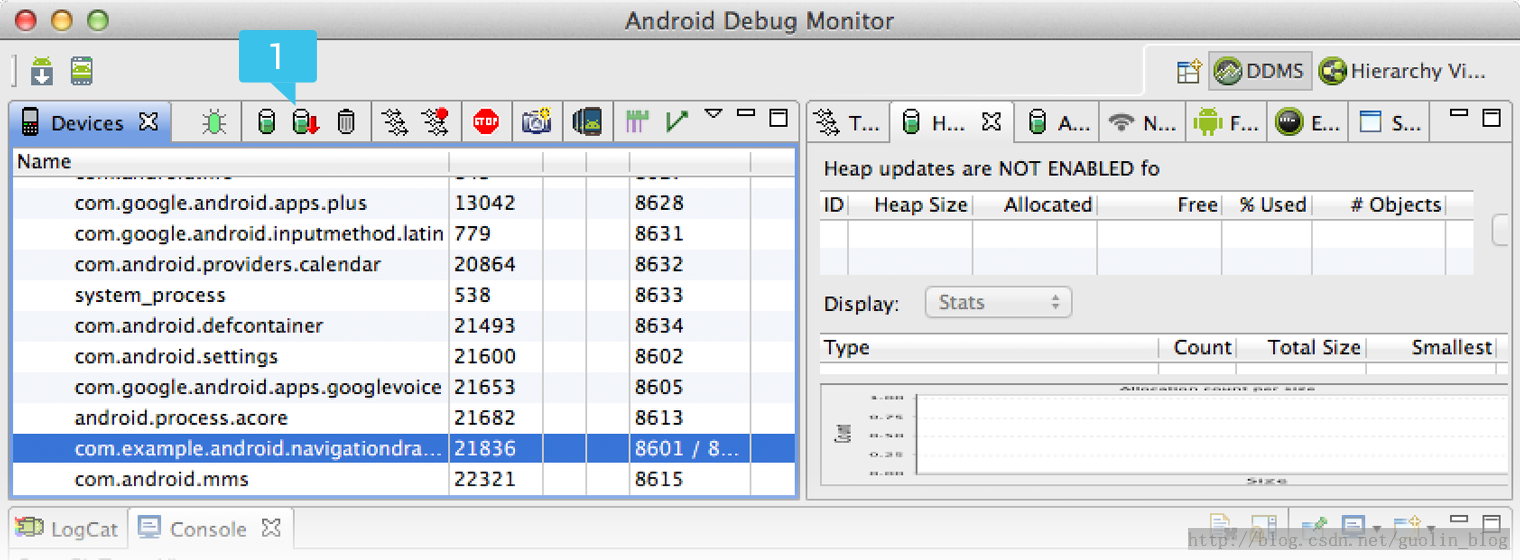Select com.android.providers.calendar process
The width and height of the screenshot is (1520, 560).
pyautogui.click(x=404, y=265)
